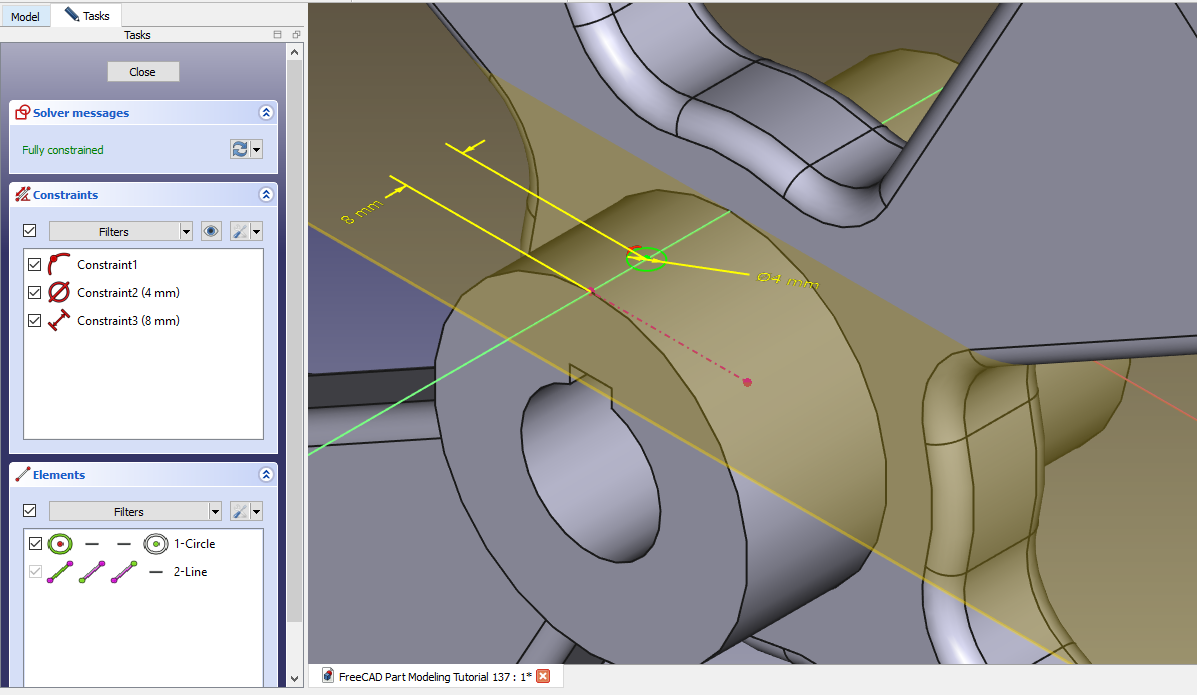1197x695 pixels.
Task: Collapse the Elements section
Action: click(x=266, y=475)
